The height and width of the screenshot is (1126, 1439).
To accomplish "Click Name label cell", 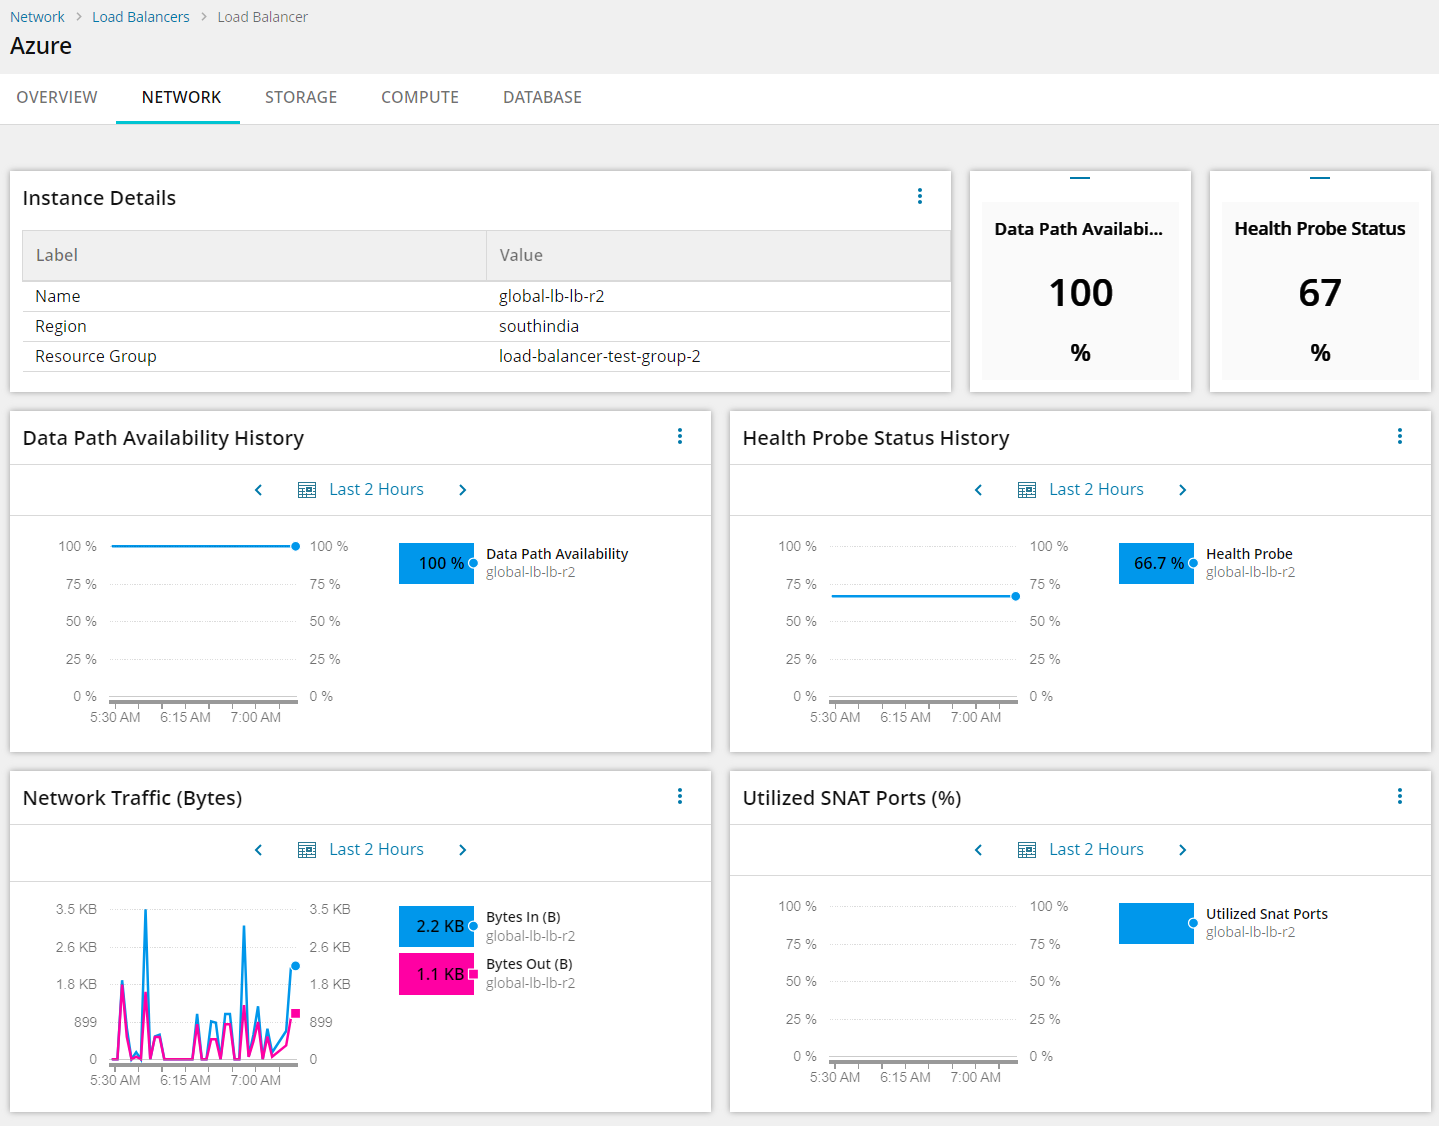I will point(255,296).
